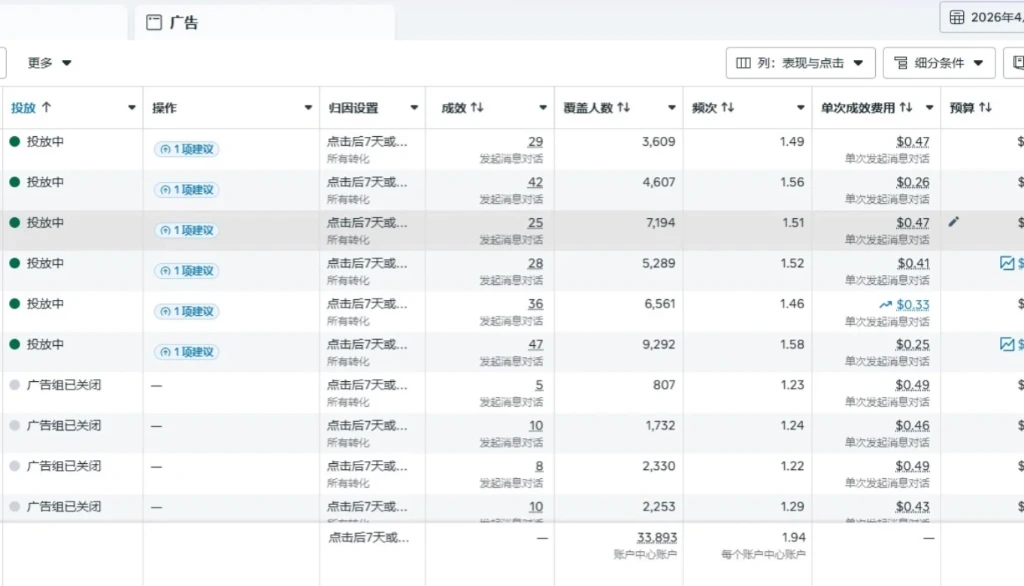Expand the 细分条件 breakdown dropdown
1024x586 pixels.
[938, 63]
